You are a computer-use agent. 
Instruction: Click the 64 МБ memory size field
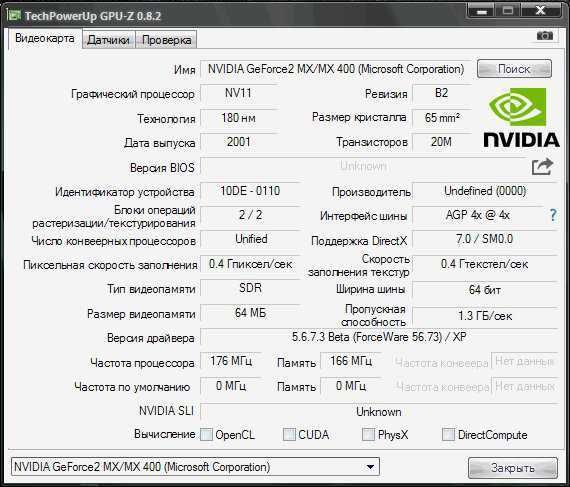pyautogui.click(x=250, y=313)
